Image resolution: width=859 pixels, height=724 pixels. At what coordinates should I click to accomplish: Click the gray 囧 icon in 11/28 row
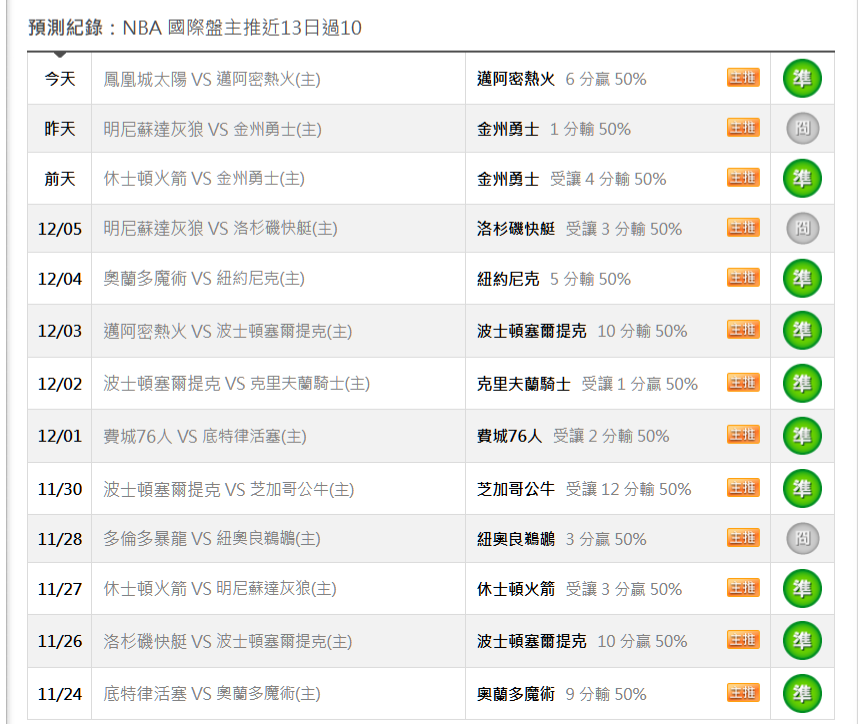click(x=803, y=538)
